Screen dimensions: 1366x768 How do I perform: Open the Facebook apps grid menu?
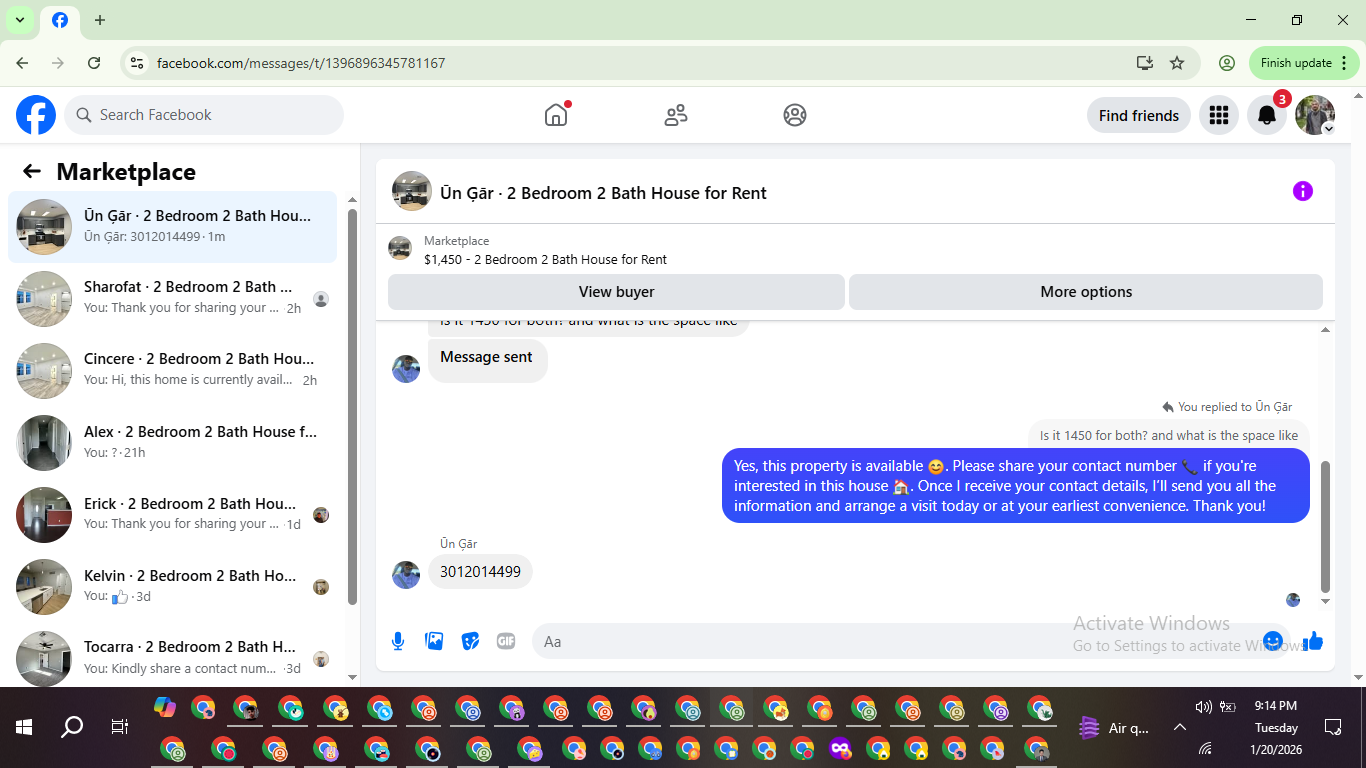(x=1218, y=115)
